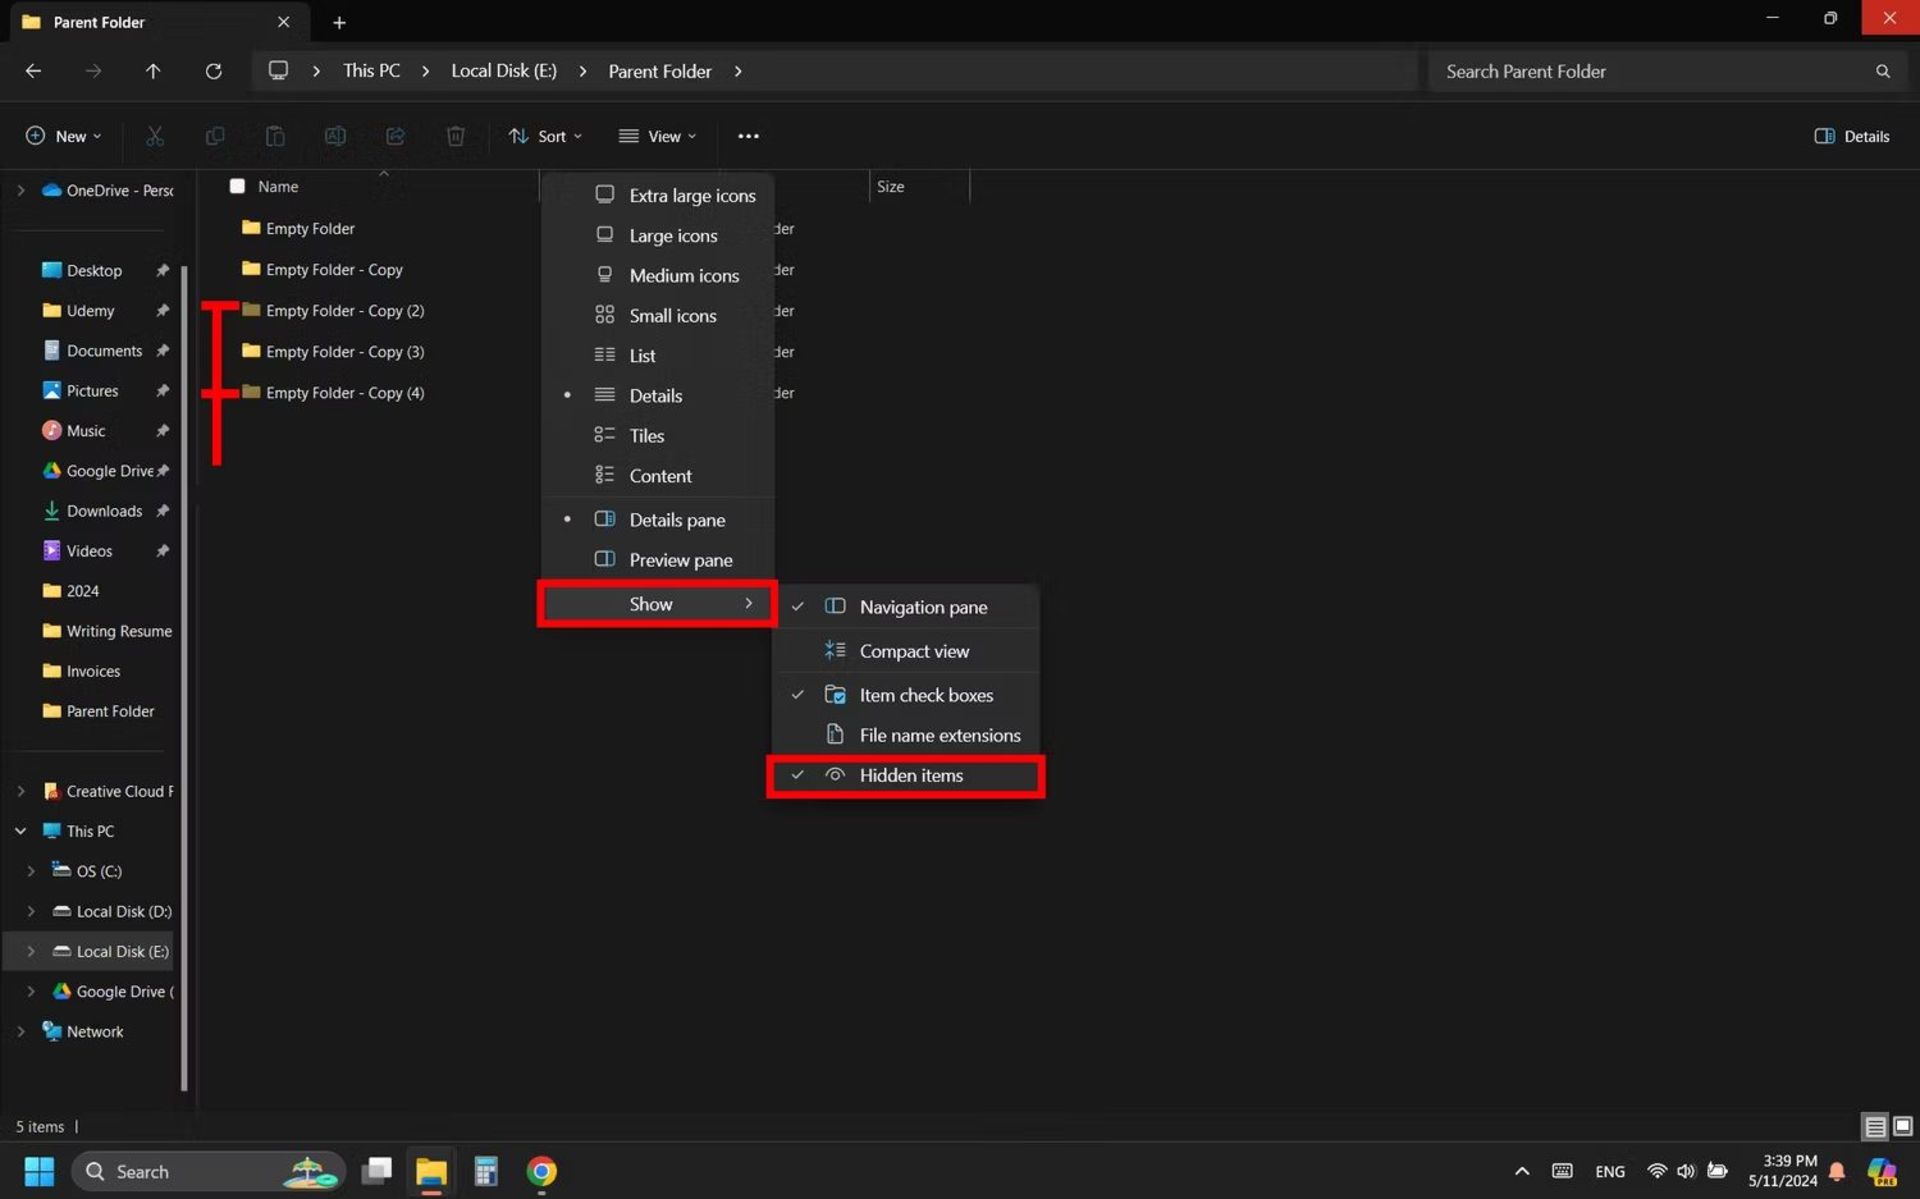The height and width of the screenshot is (1199, 1920).
Task: Select Details pane option
Action: coord(675,518)
